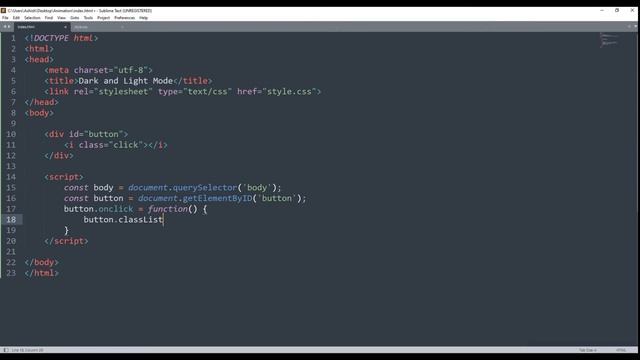This screenshot has width=640, height=360.
Task: Click the closing body tag on line 22
Action: click(42, 262)
